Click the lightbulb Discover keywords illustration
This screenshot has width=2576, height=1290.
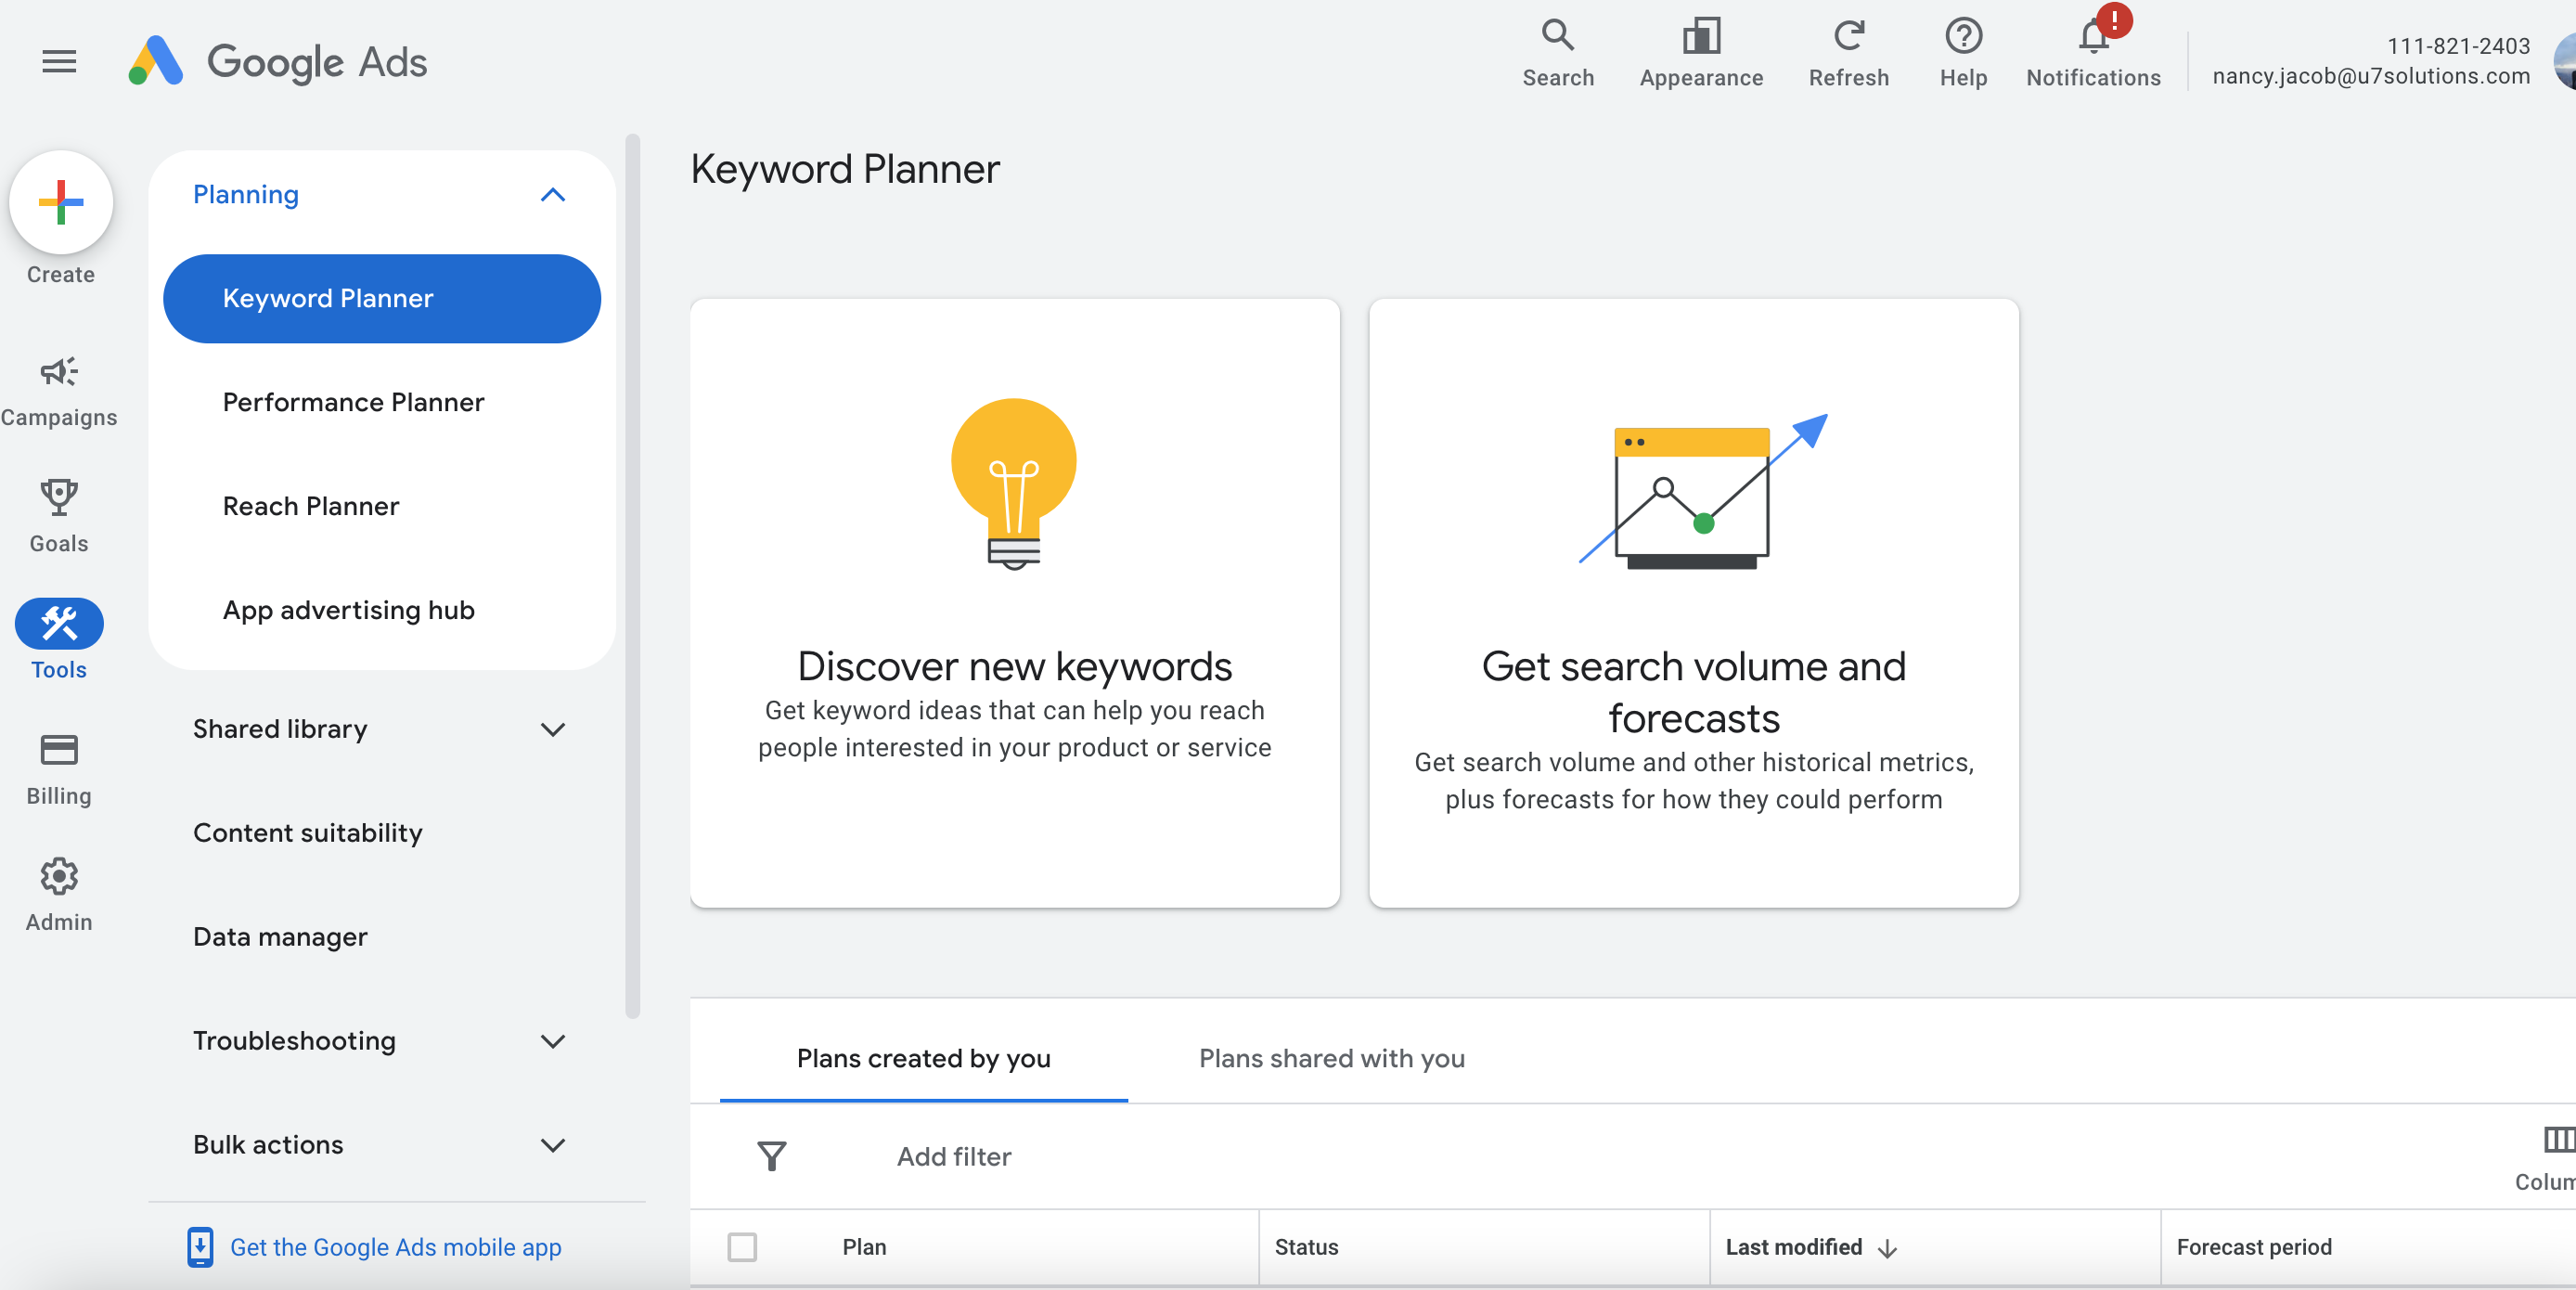click(1013, 484)
